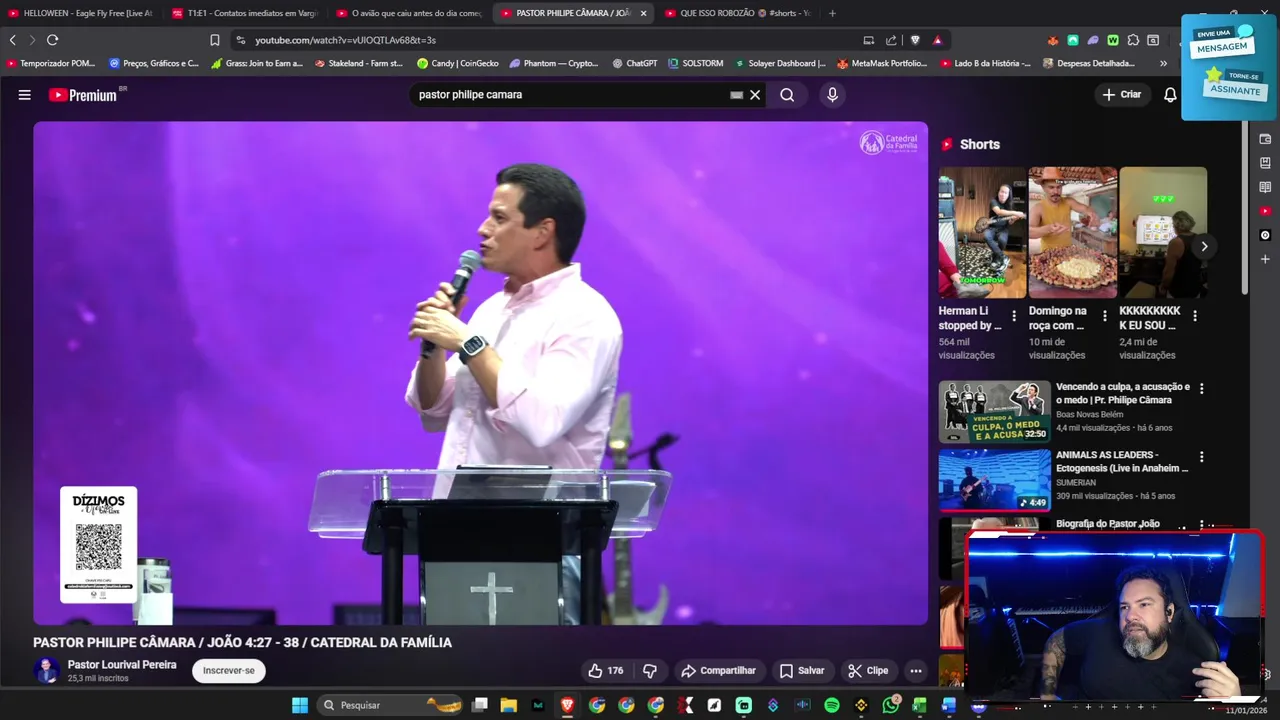Screen dimensions: 1280x720
Task: Open Pastor Lourival Pereira channel link
Action: (x=122, y=665)
